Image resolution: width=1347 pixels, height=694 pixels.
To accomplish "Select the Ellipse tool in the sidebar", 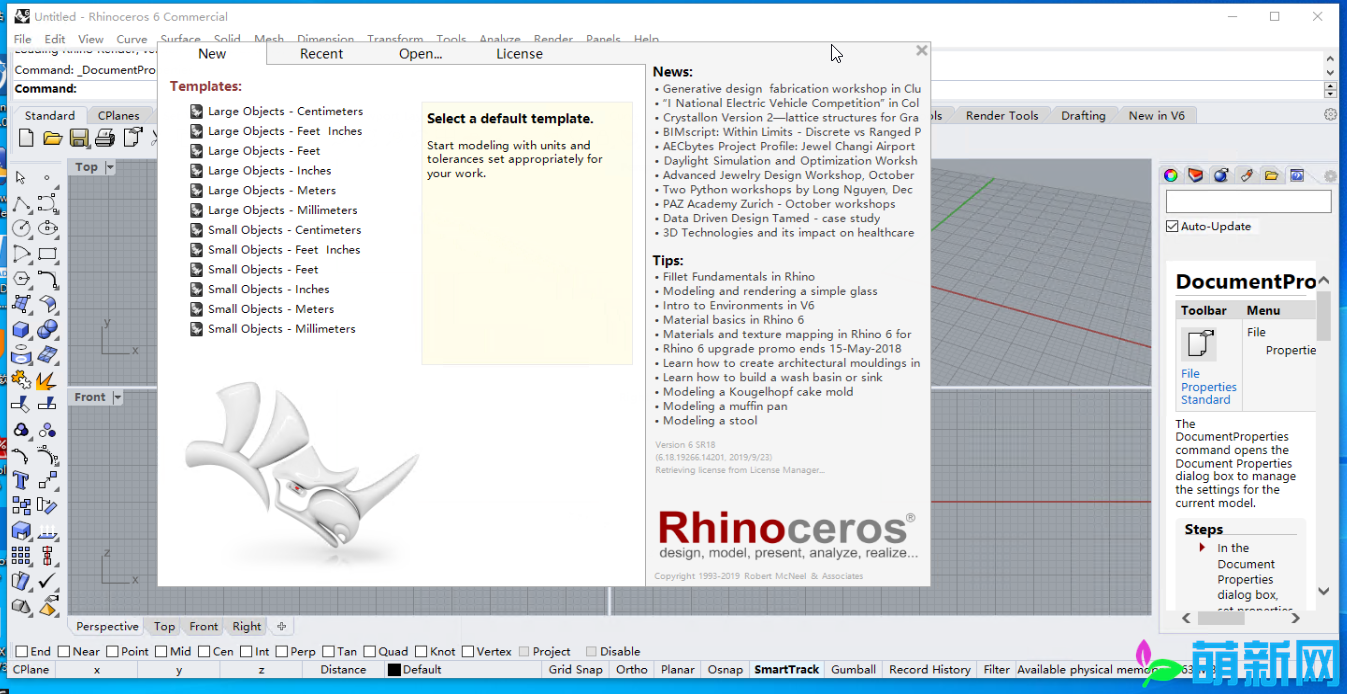I will 47,228.
